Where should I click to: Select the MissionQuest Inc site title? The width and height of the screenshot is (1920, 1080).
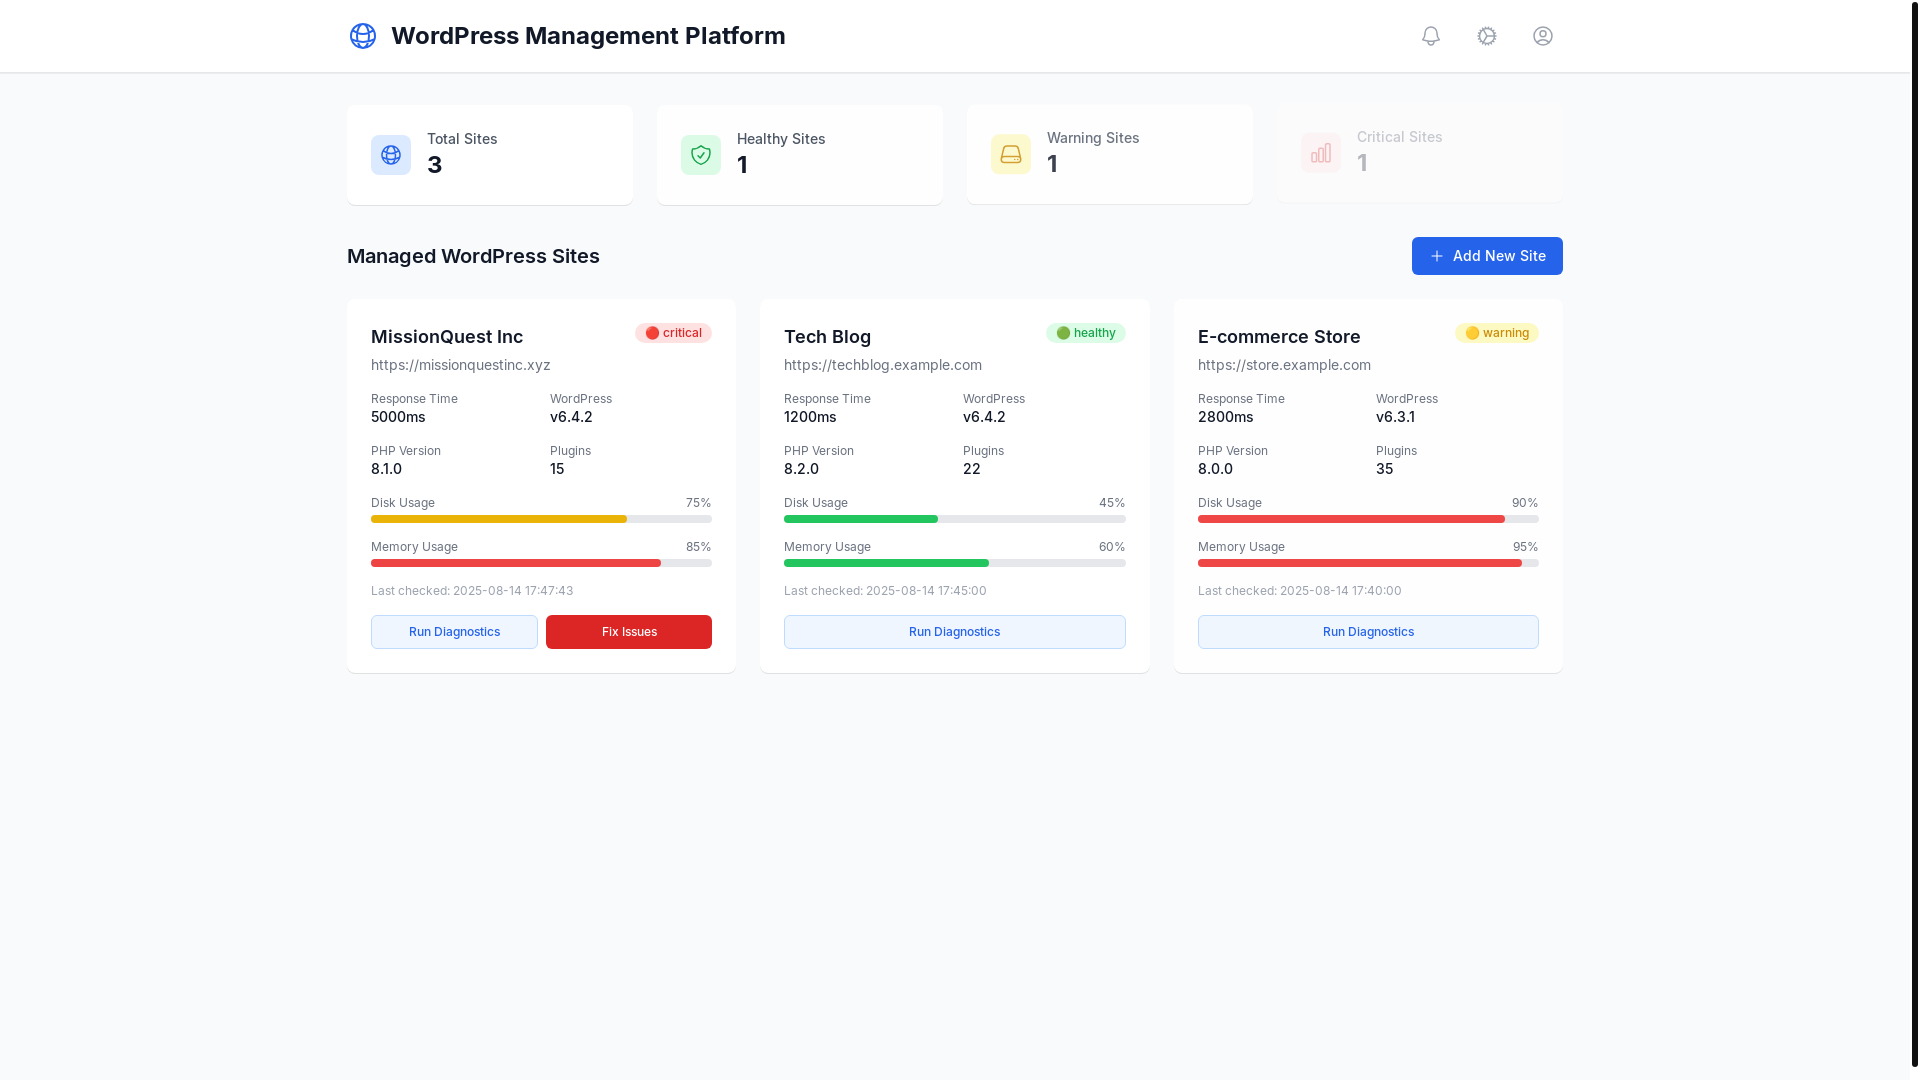pos(447,337)
